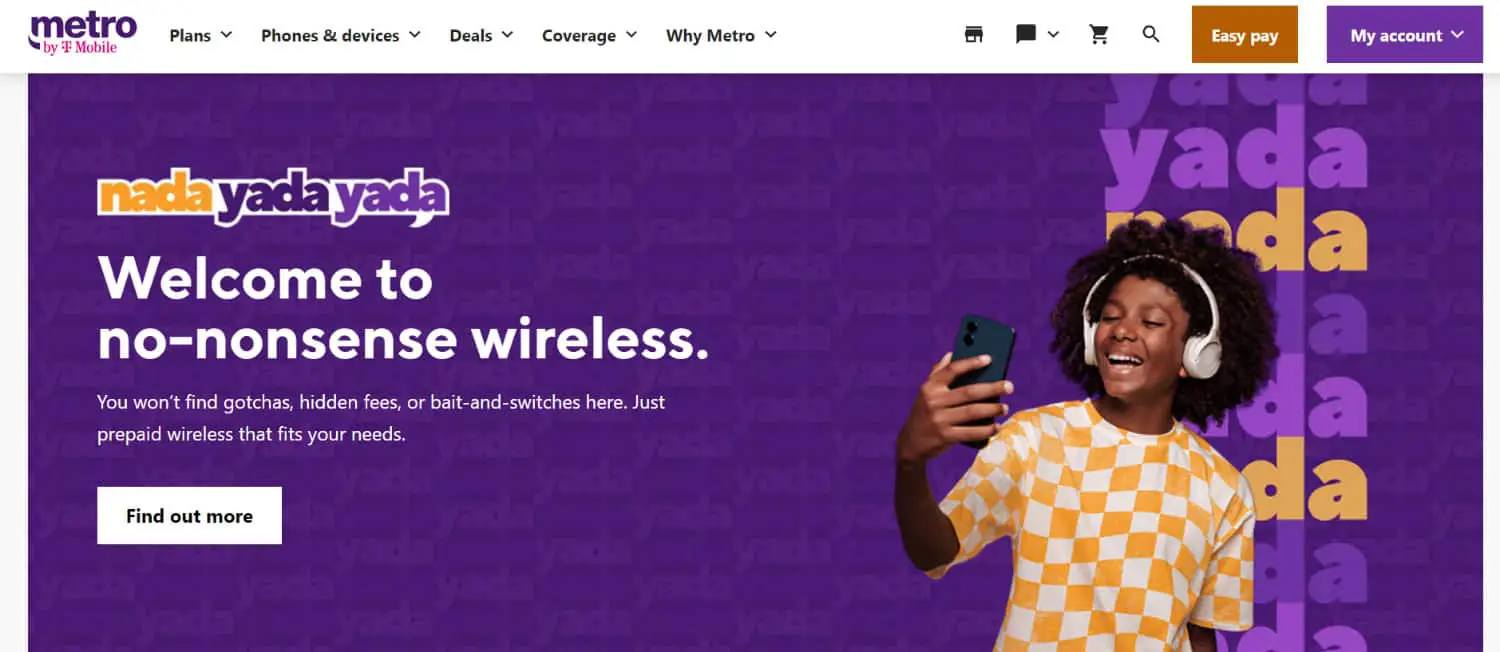Click the Metro by T-Mobile logo

(83, 34)
